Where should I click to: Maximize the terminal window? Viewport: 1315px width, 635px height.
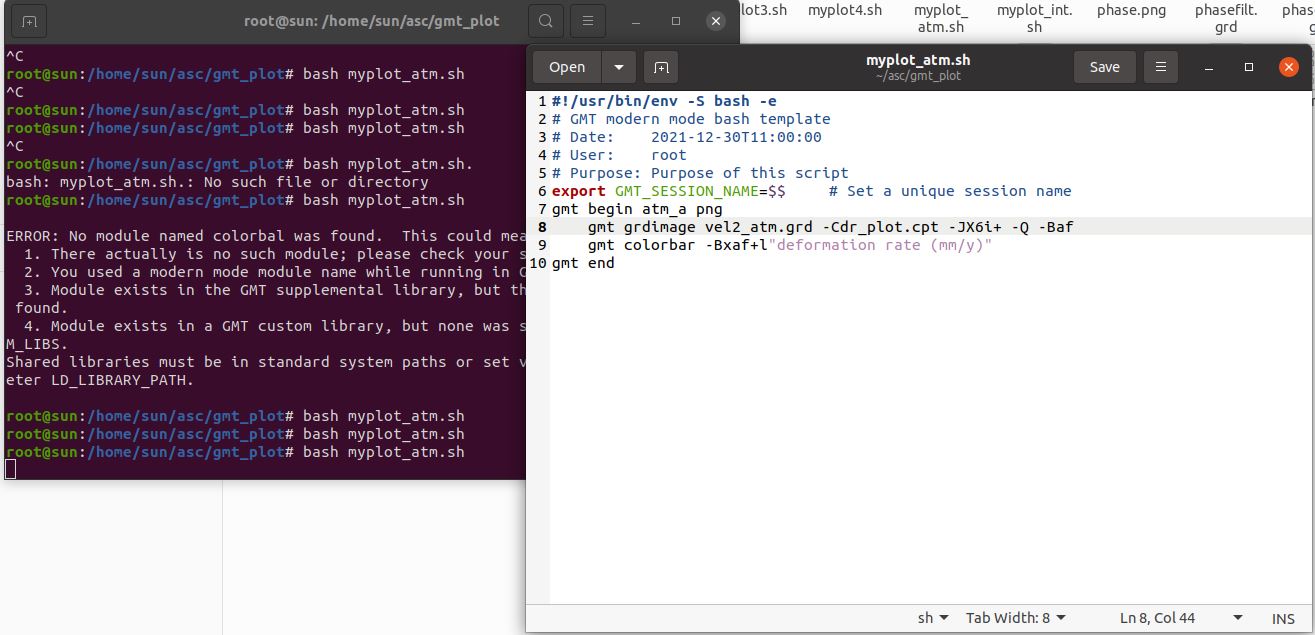click(x=676, y=21)
